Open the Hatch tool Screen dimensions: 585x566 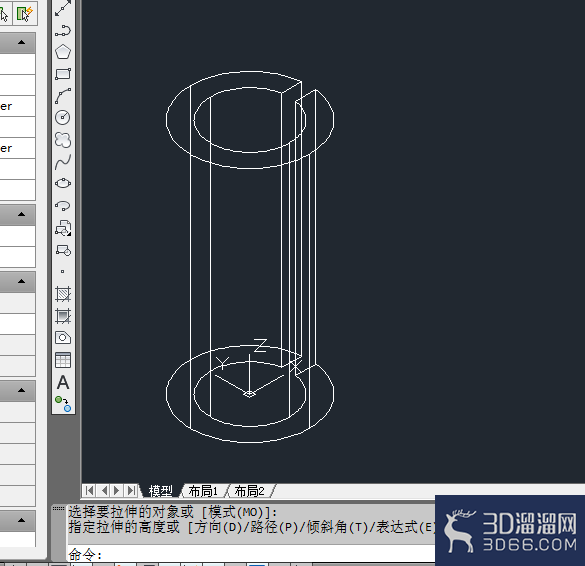click(x=63, y=294)
